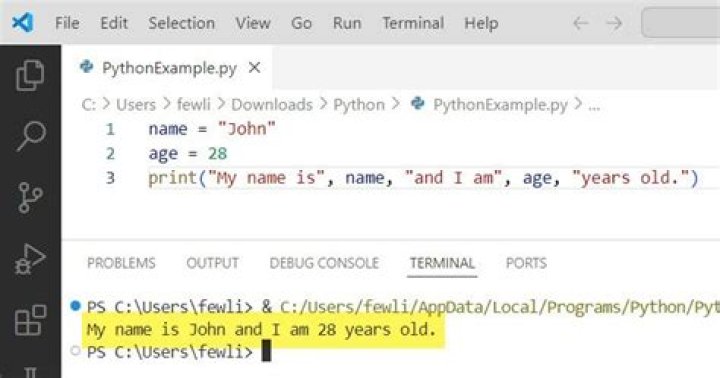Image resolution: width=720 pixels, height=378 pixels.
Task: Click the Python path command in terminal
Action: click(x=500, y=307)
